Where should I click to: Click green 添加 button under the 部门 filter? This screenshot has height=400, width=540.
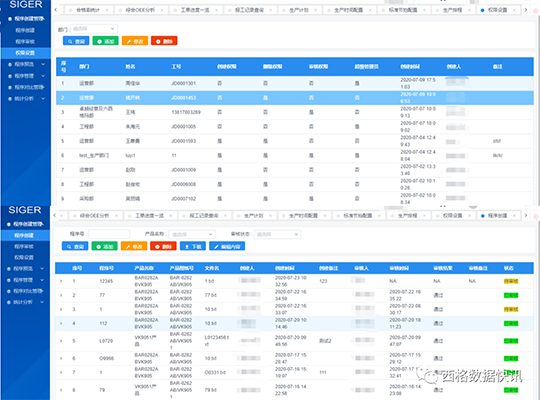pos(105,41)
